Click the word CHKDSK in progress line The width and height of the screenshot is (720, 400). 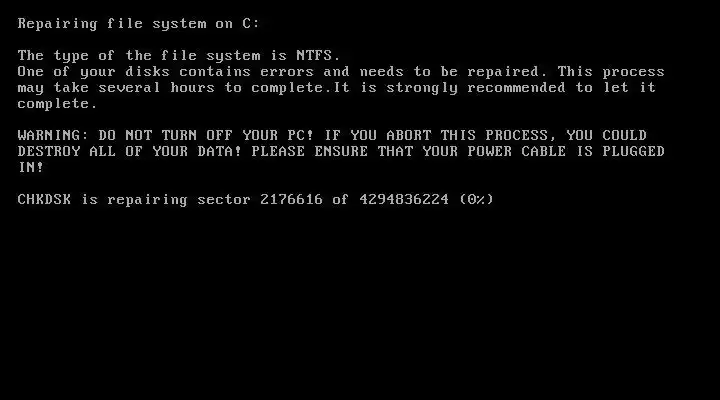44,199
